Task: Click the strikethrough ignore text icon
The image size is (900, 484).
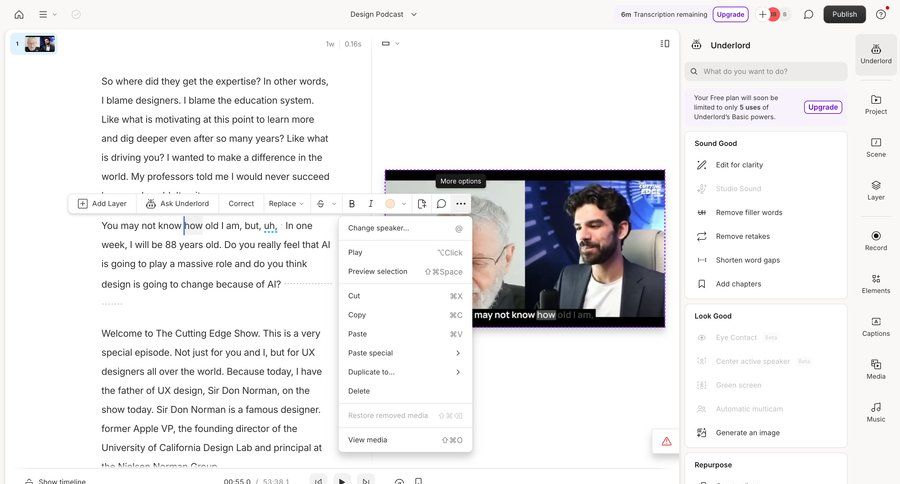Action: coord(320,204)
